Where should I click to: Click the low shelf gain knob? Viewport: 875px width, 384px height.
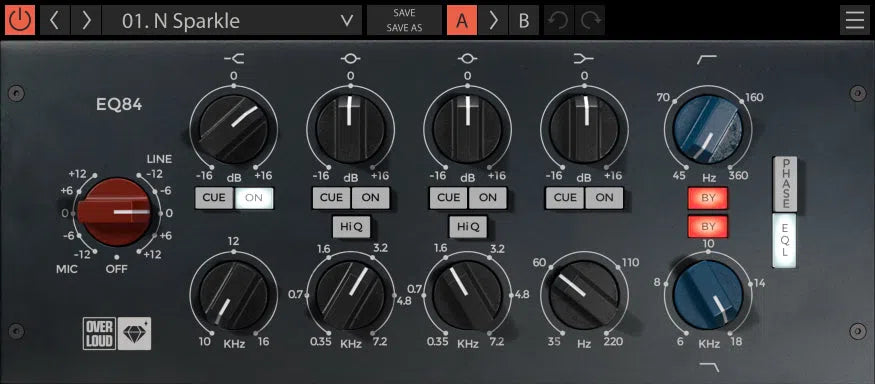point(584,129)
